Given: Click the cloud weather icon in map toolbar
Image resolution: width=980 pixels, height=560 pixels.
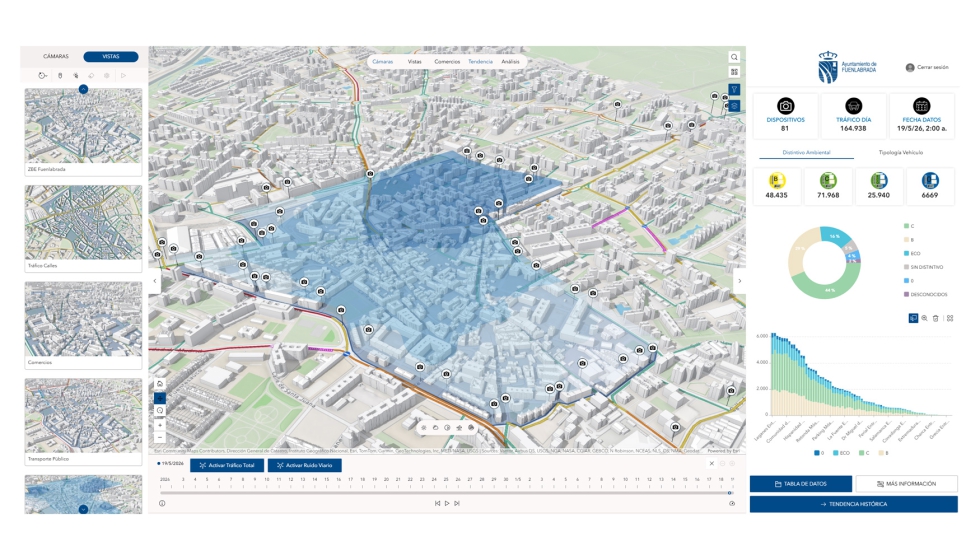Looking at the screenshot, I should point(436,428).
